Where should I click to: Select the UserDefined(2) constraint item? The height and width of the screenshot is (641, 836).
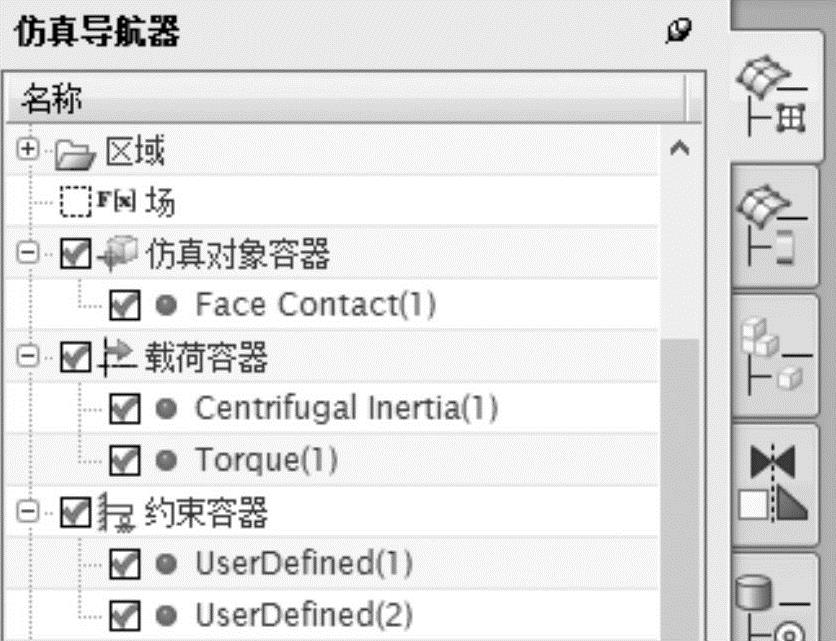click(303, 614)
